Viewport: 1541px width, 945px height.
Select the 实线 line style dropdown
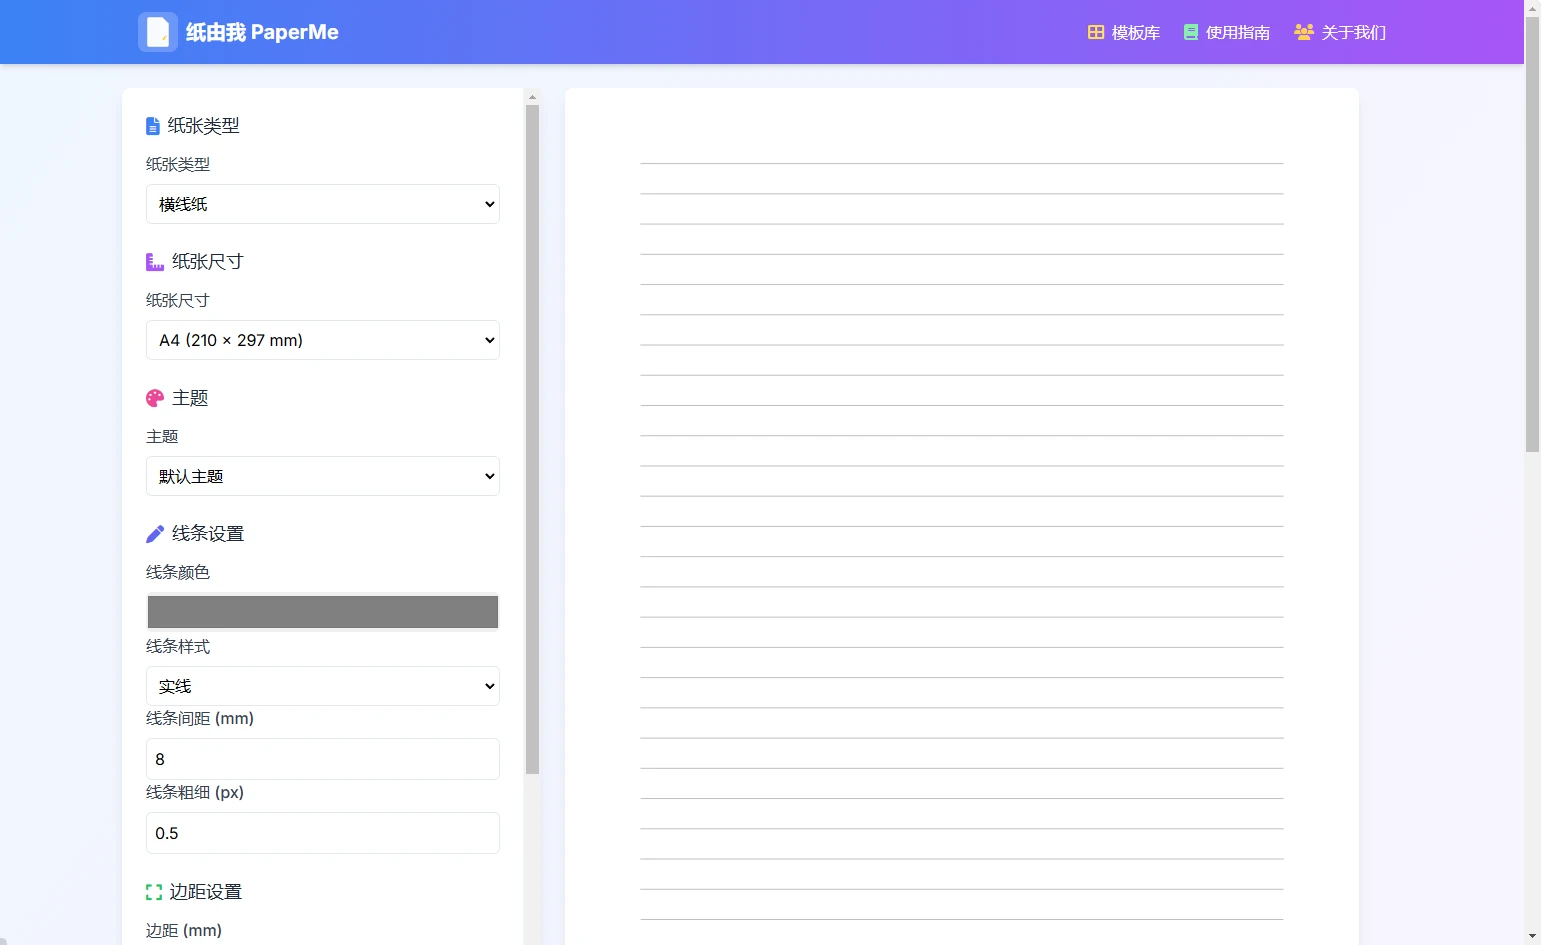tap(322, 686)
